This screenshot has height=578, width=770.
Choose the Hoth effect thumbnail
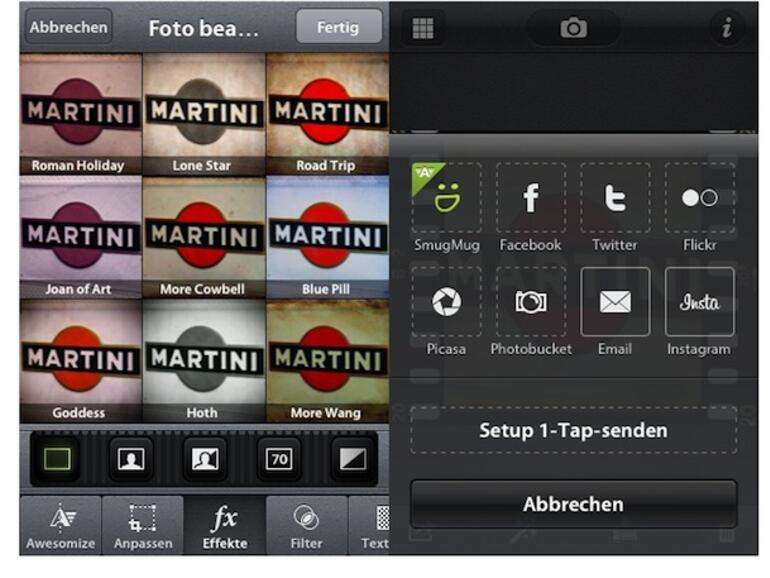pos(204,361)
